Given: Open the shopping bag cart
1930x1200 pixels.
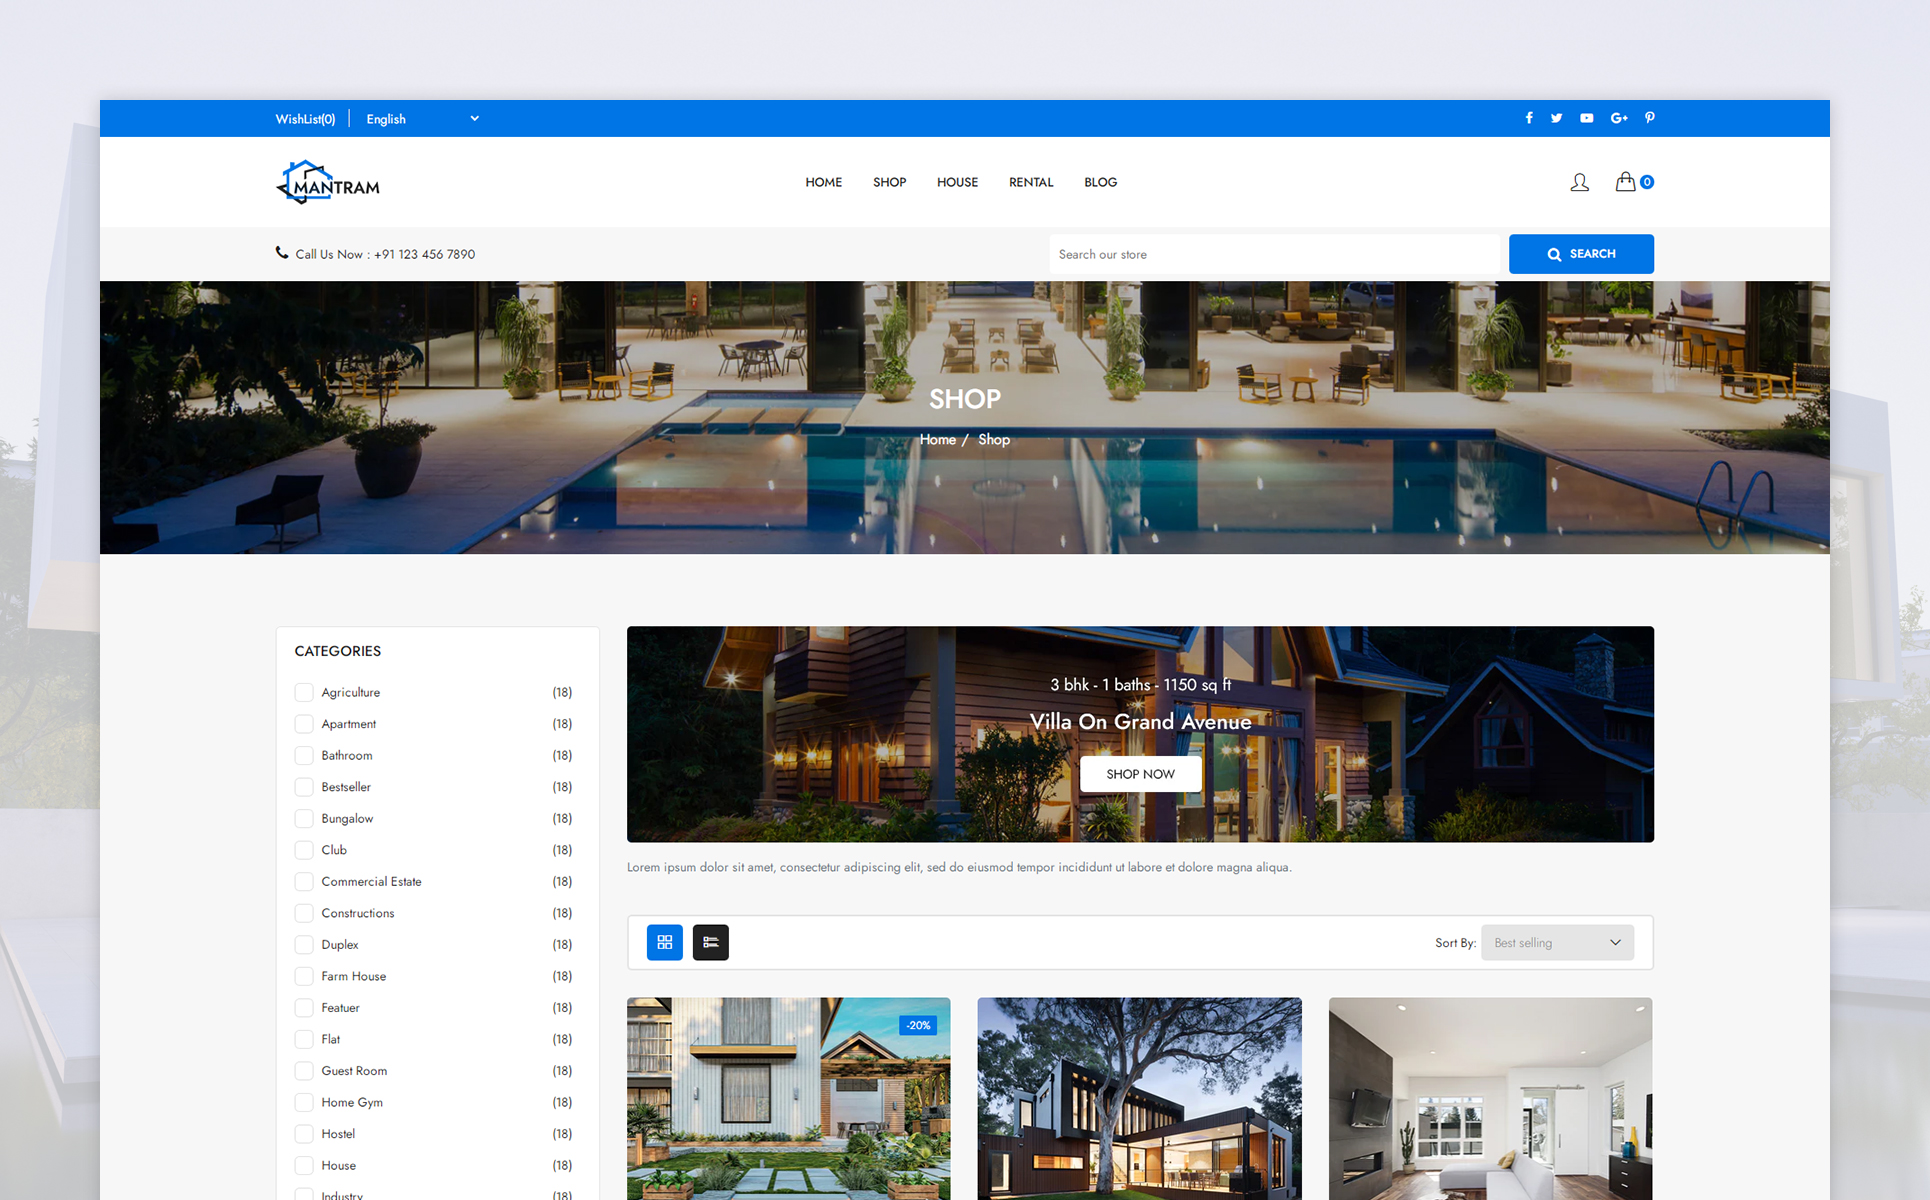Looking at the screenshot, I should coord(1634,182).
